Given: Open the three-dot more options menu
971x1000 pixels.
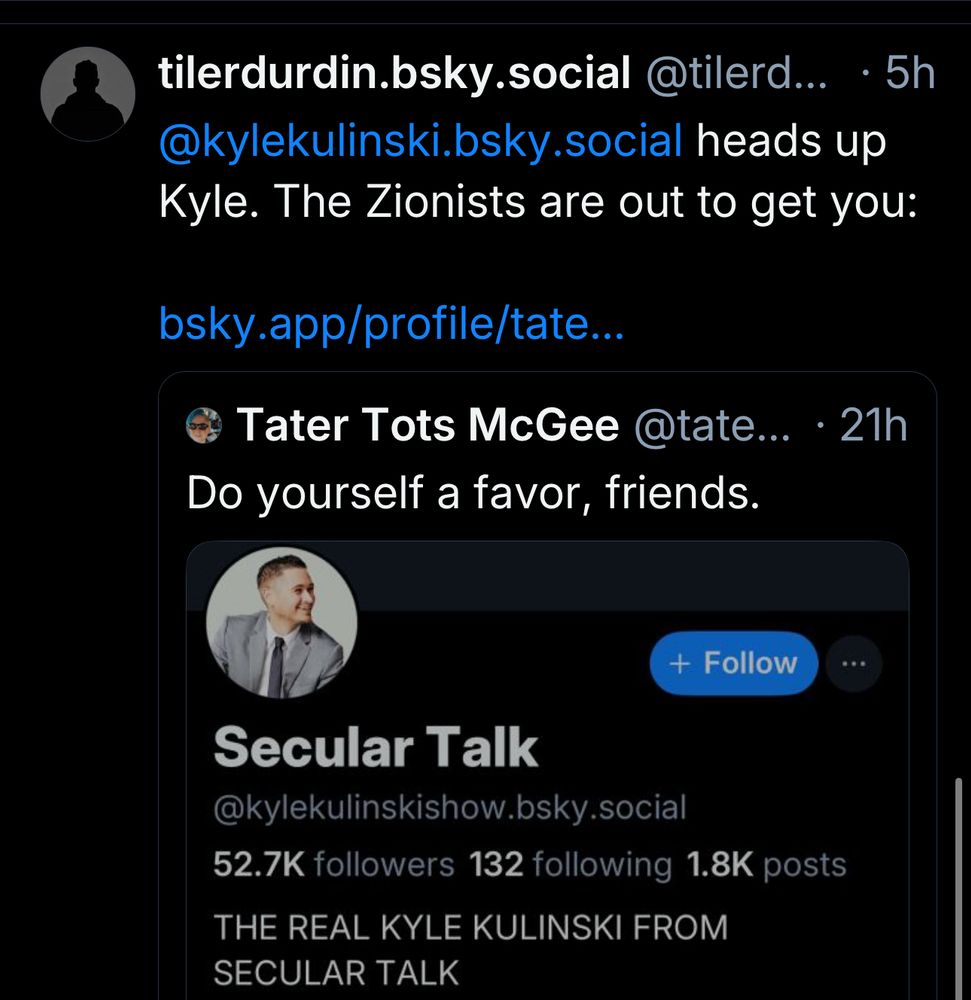Looking at the screenshot, I should point(853,663).
